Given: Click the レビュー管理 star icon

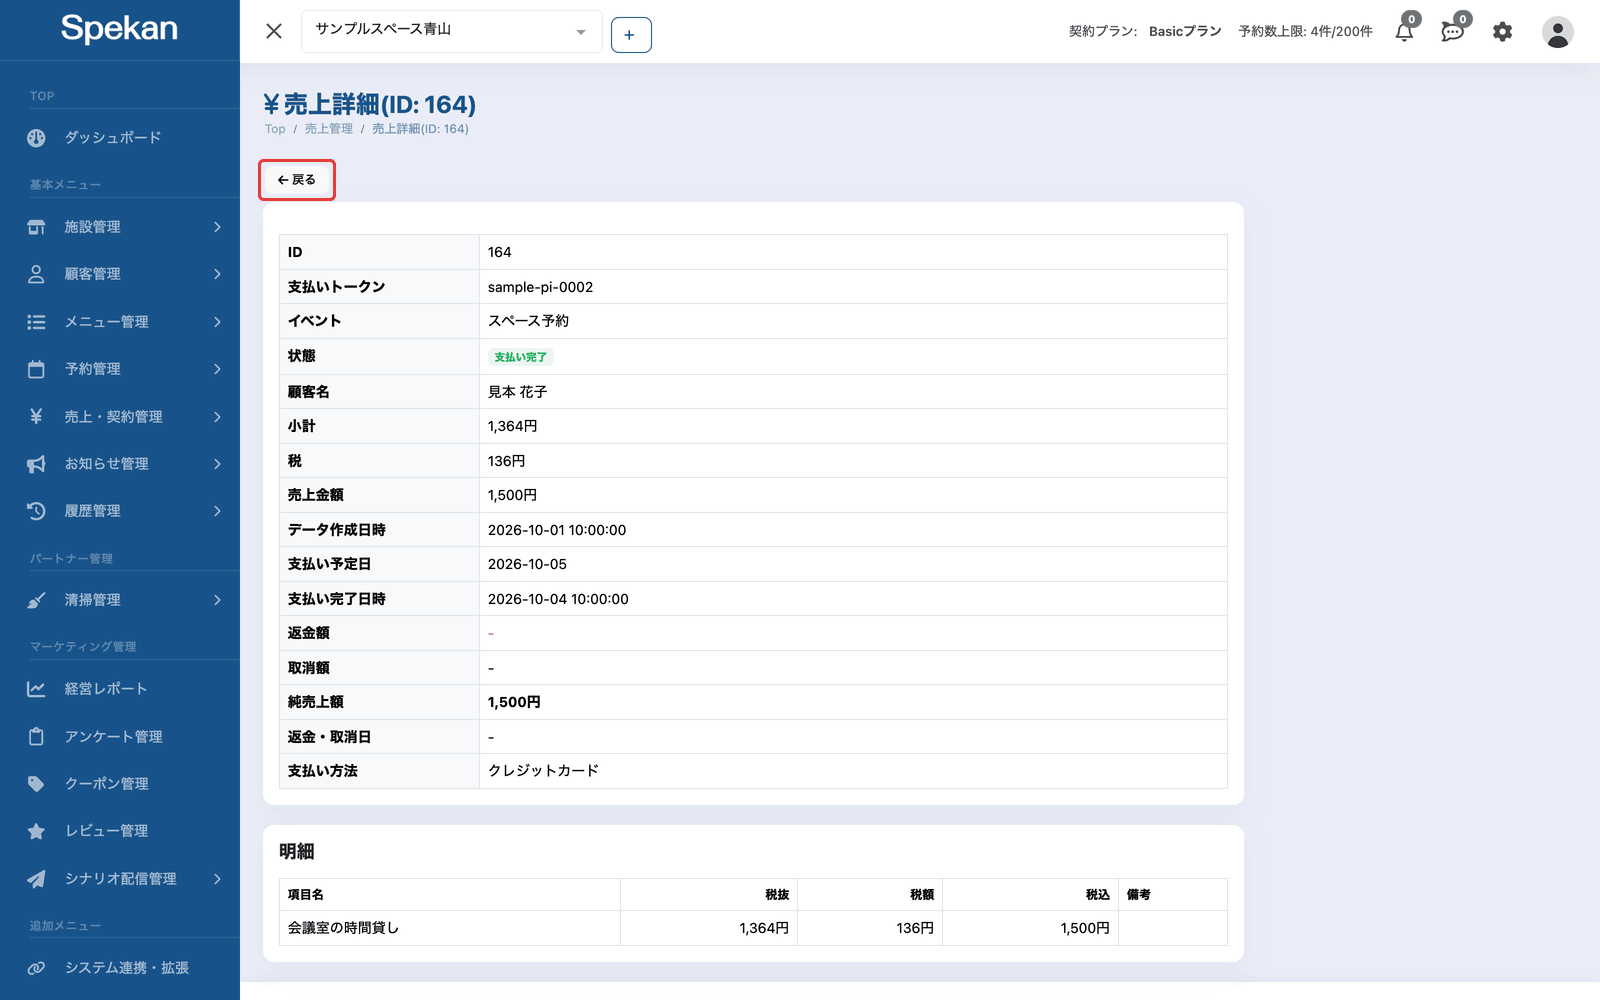Looking at the screenshot, I should click(36, 831).
